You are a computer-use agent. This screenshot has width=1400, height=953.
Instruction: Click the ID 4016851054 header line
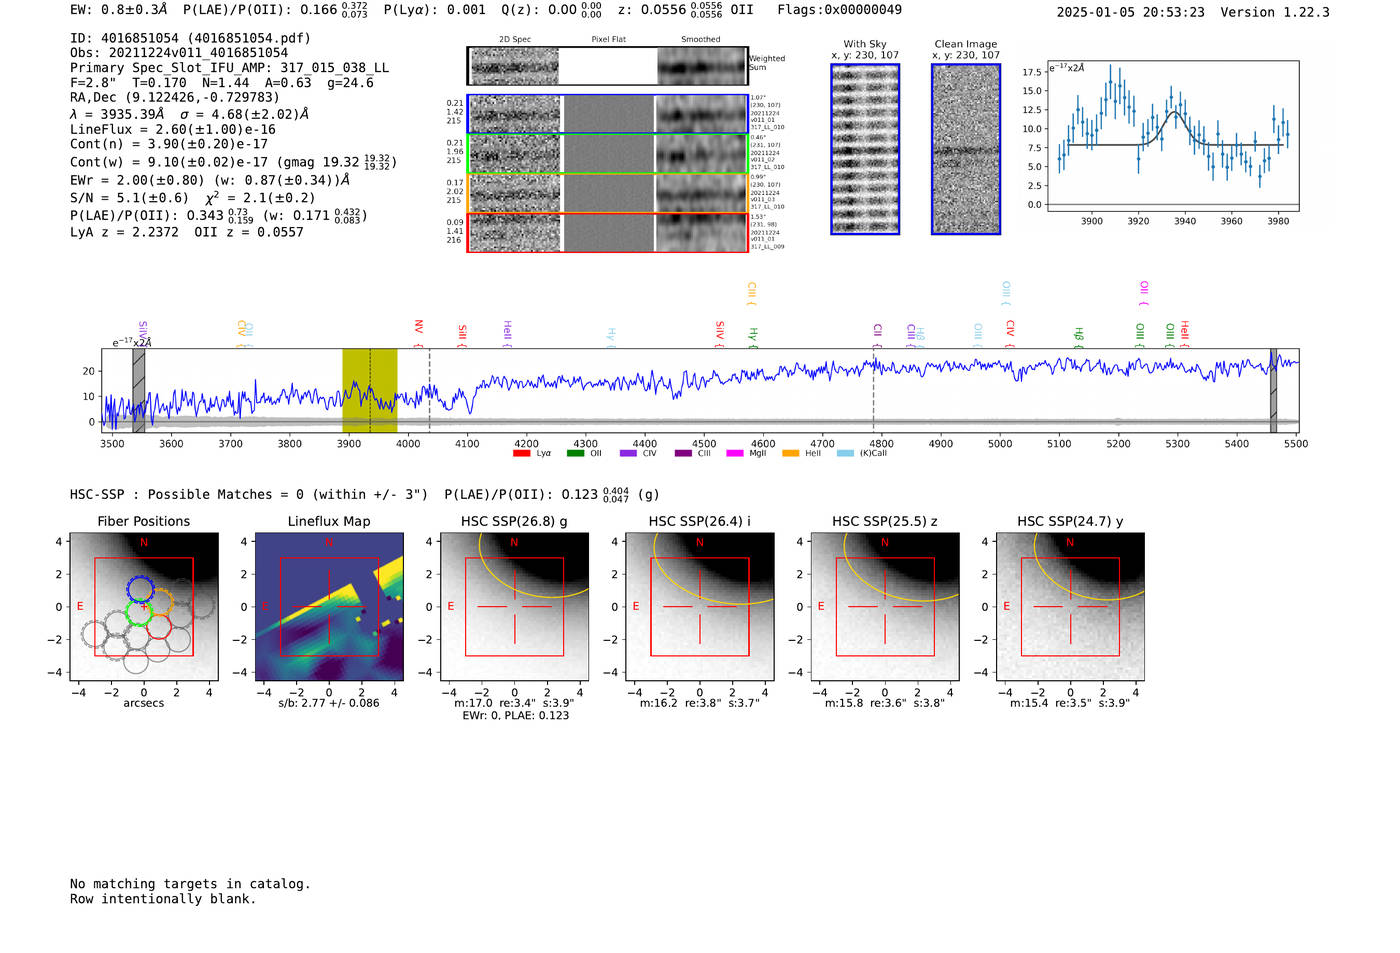coord(190,38)
